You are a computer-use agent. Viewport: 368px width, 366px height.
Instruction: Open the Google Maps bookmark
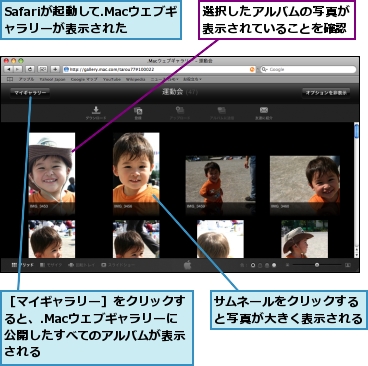click(84, 79)
